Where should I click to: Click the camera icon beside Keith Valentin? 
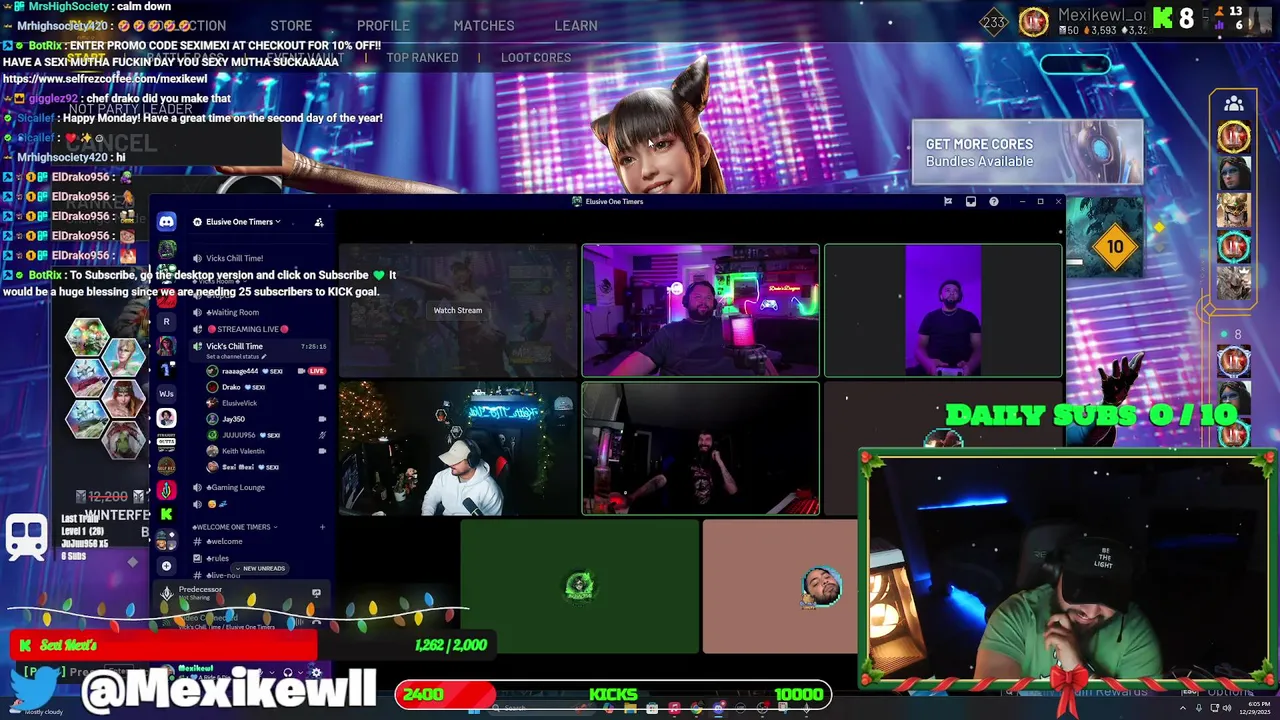[x=321, y=451]
